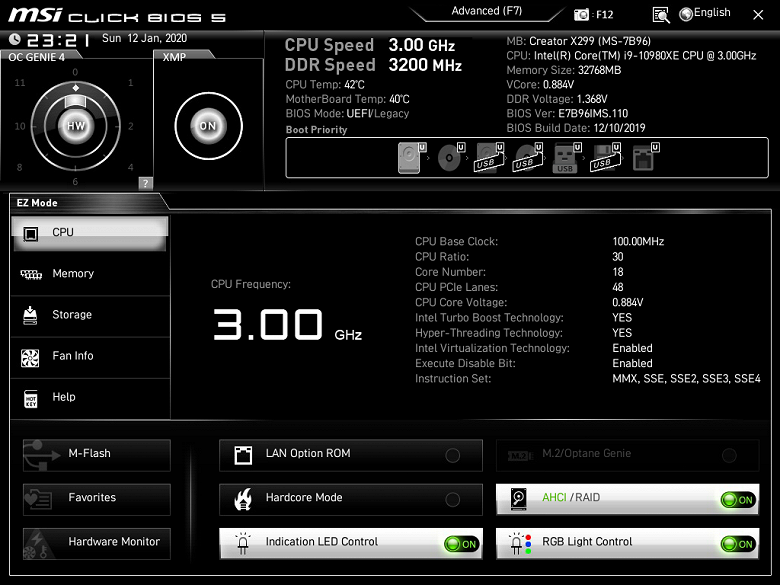Enable the LAN Option ROM radio
Image resolution: width=780 pixels, height=585 pixels.
pyautogui.click(x=453, y=455)
